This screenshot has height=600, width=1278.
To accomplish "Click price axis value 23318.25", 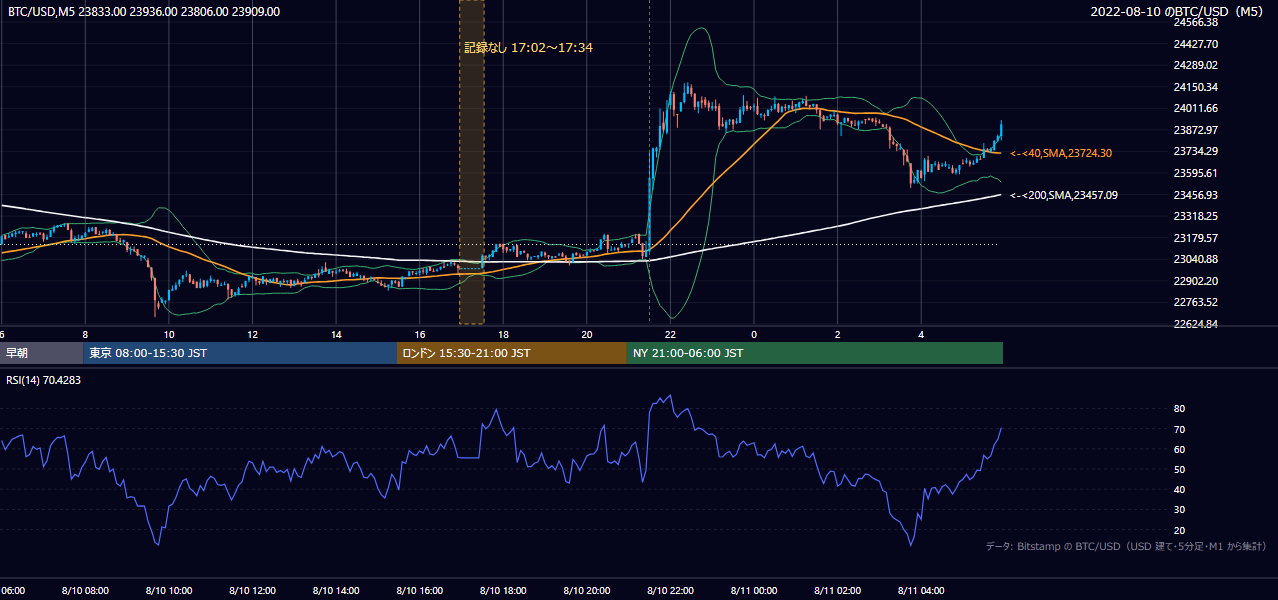I will [1196, 216].
